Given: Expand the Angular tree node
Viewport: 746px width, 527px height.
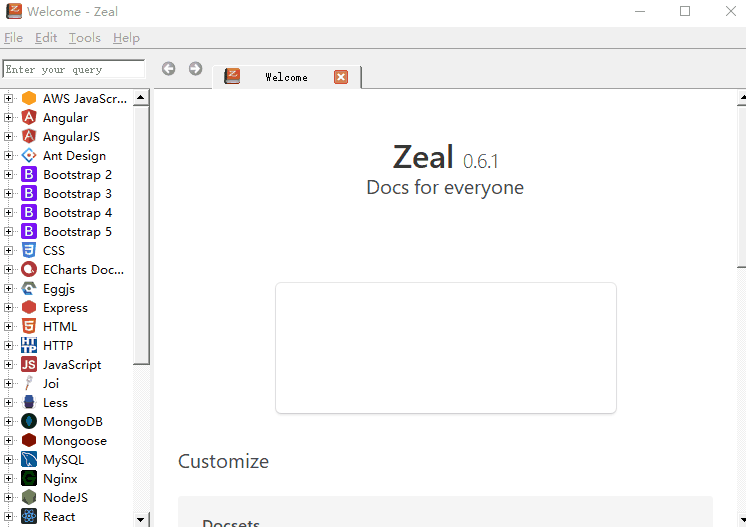Looking at the screenshot, I should point(8,117).
